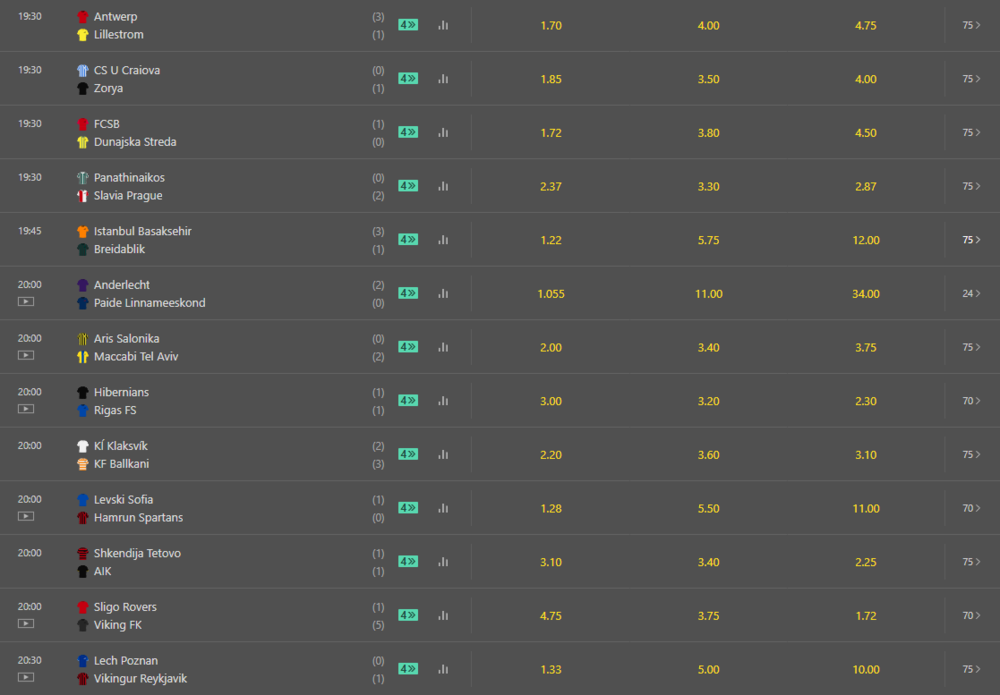Open statistics icon for Hibernians vs Rigas FS

pos(443,401)
